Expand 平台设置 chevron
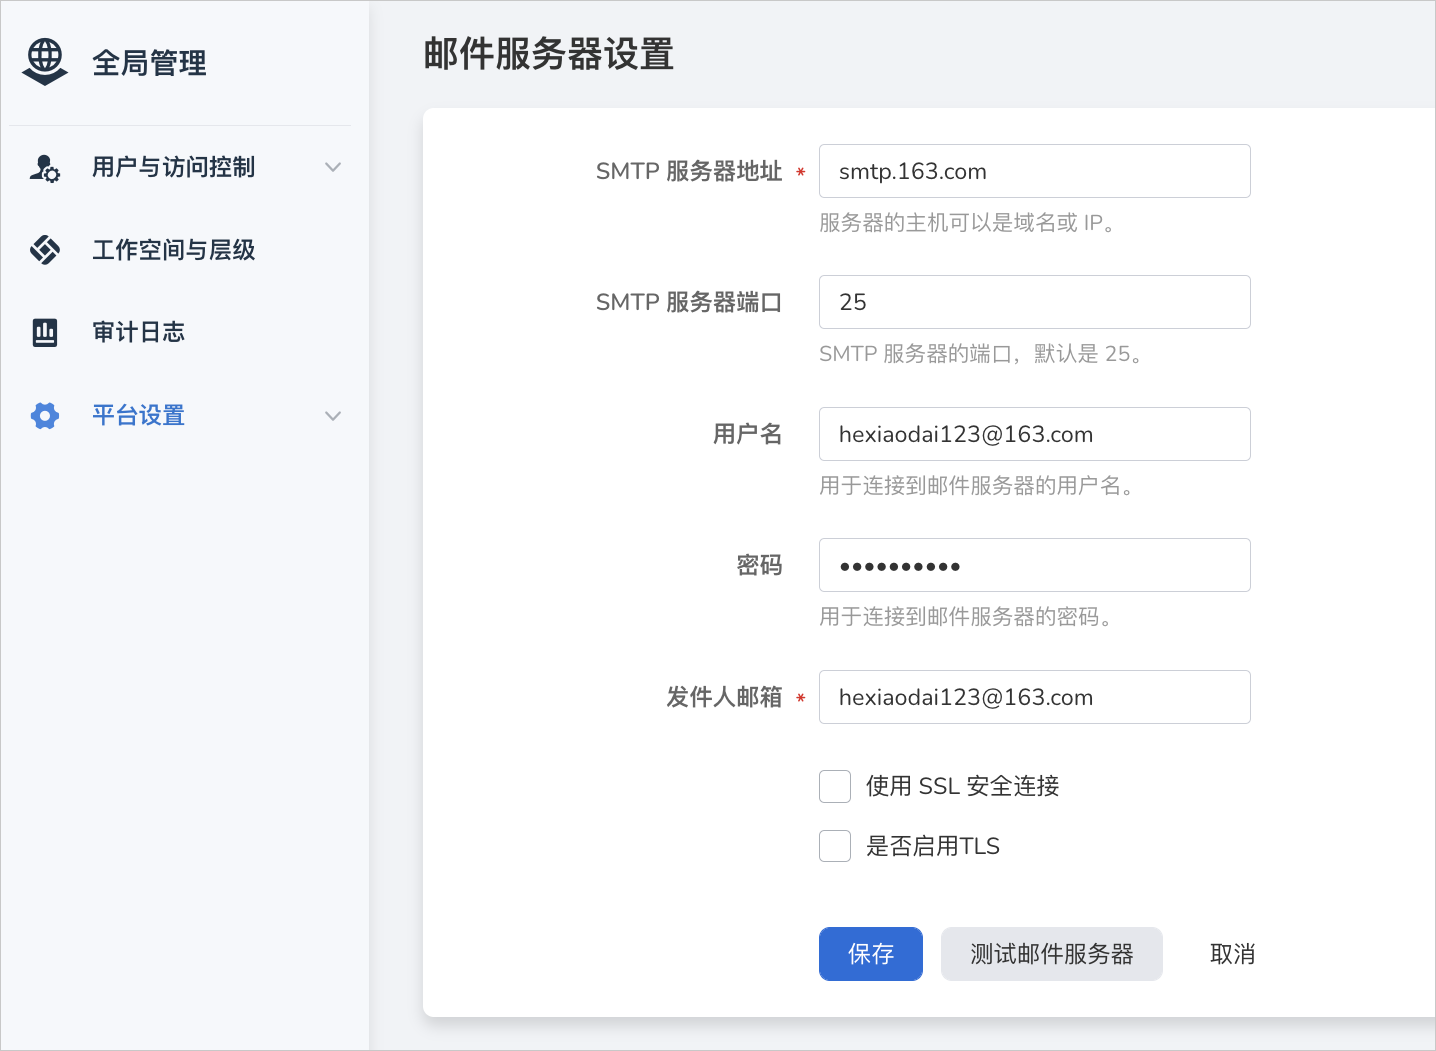The height and width of the screenshot is (1051, 1436). point(333,416)
